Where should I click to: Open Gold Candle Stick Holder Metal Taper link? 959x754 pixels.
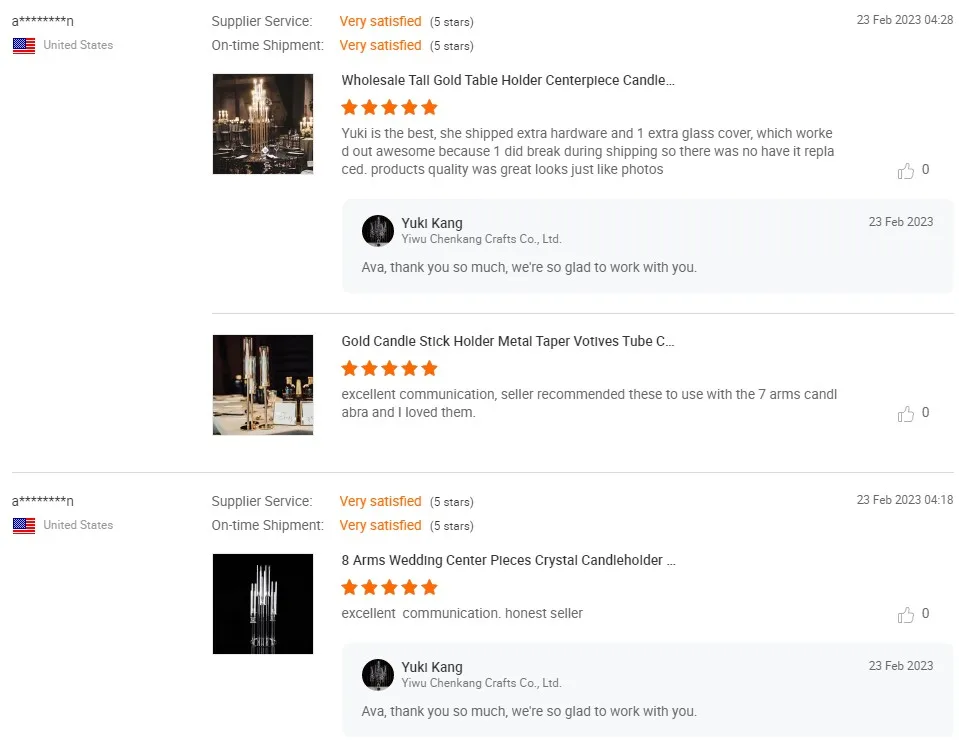click(508, 341)
